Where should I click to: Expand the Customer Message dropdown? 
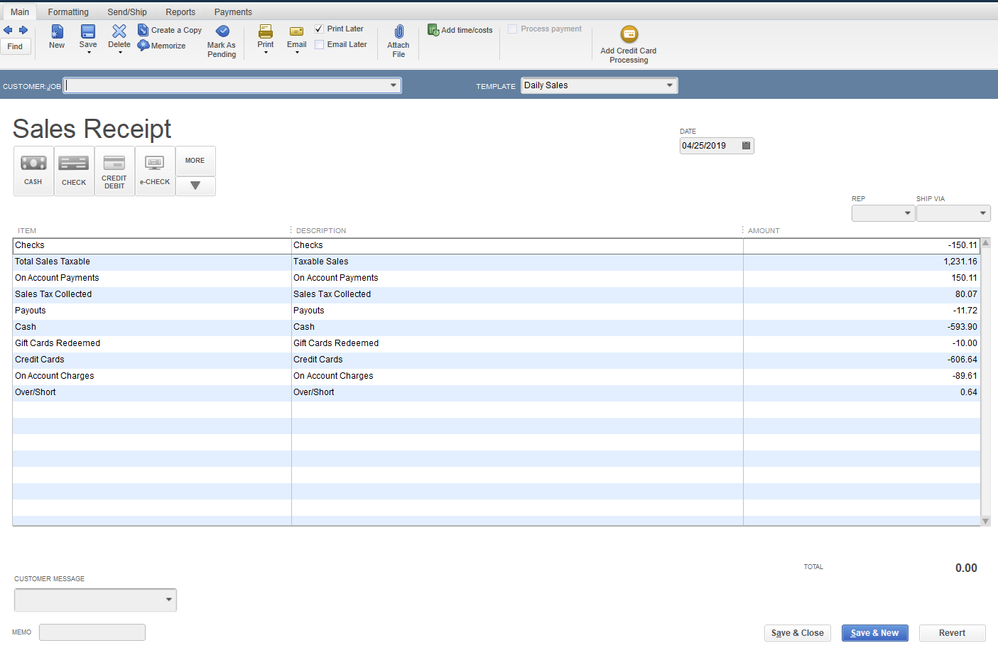tap(168, 600)
